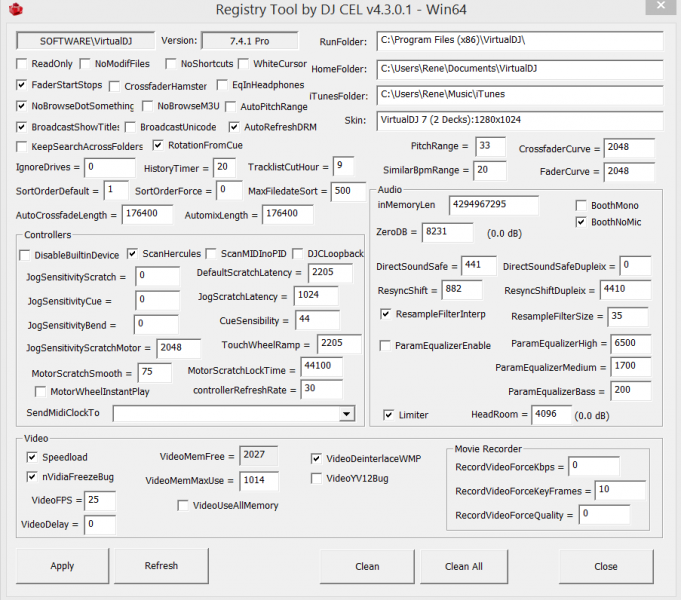Click the red app icon in title bar

point(16,9)
